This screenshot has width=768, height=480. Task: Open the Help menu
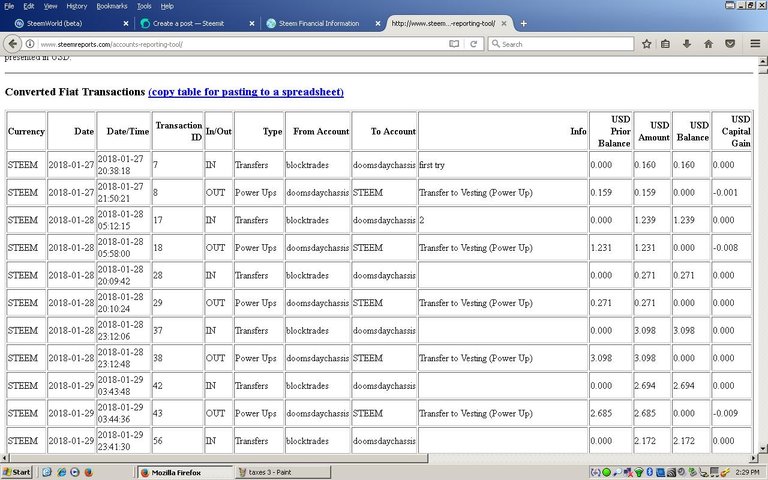(x=167, y=6)
